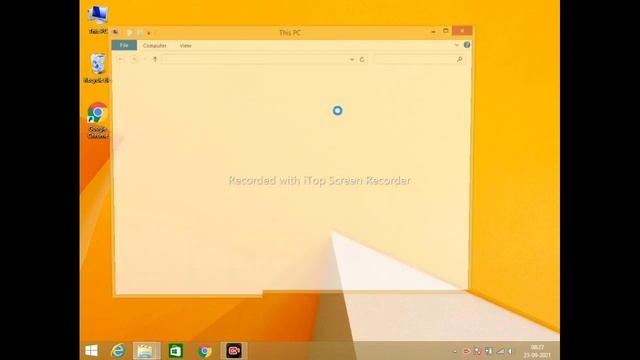
Task: Click the red recorder tray icon
Action: pos(466,351)
